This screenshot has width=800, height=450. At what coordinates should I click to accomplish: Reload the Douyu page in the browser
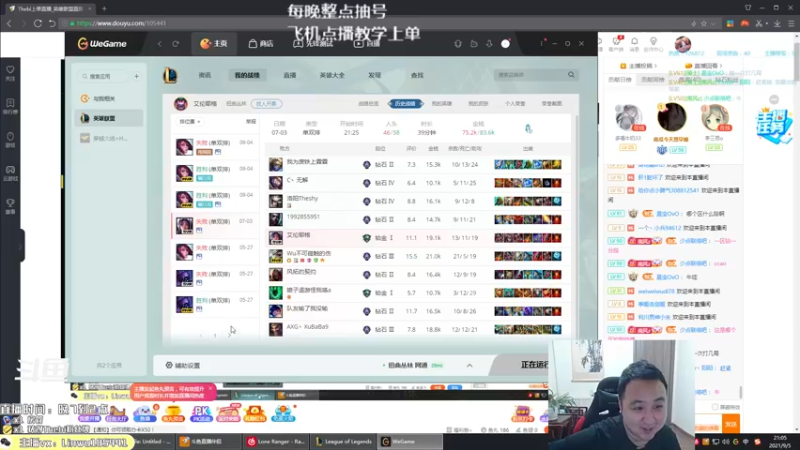point(38,23)
